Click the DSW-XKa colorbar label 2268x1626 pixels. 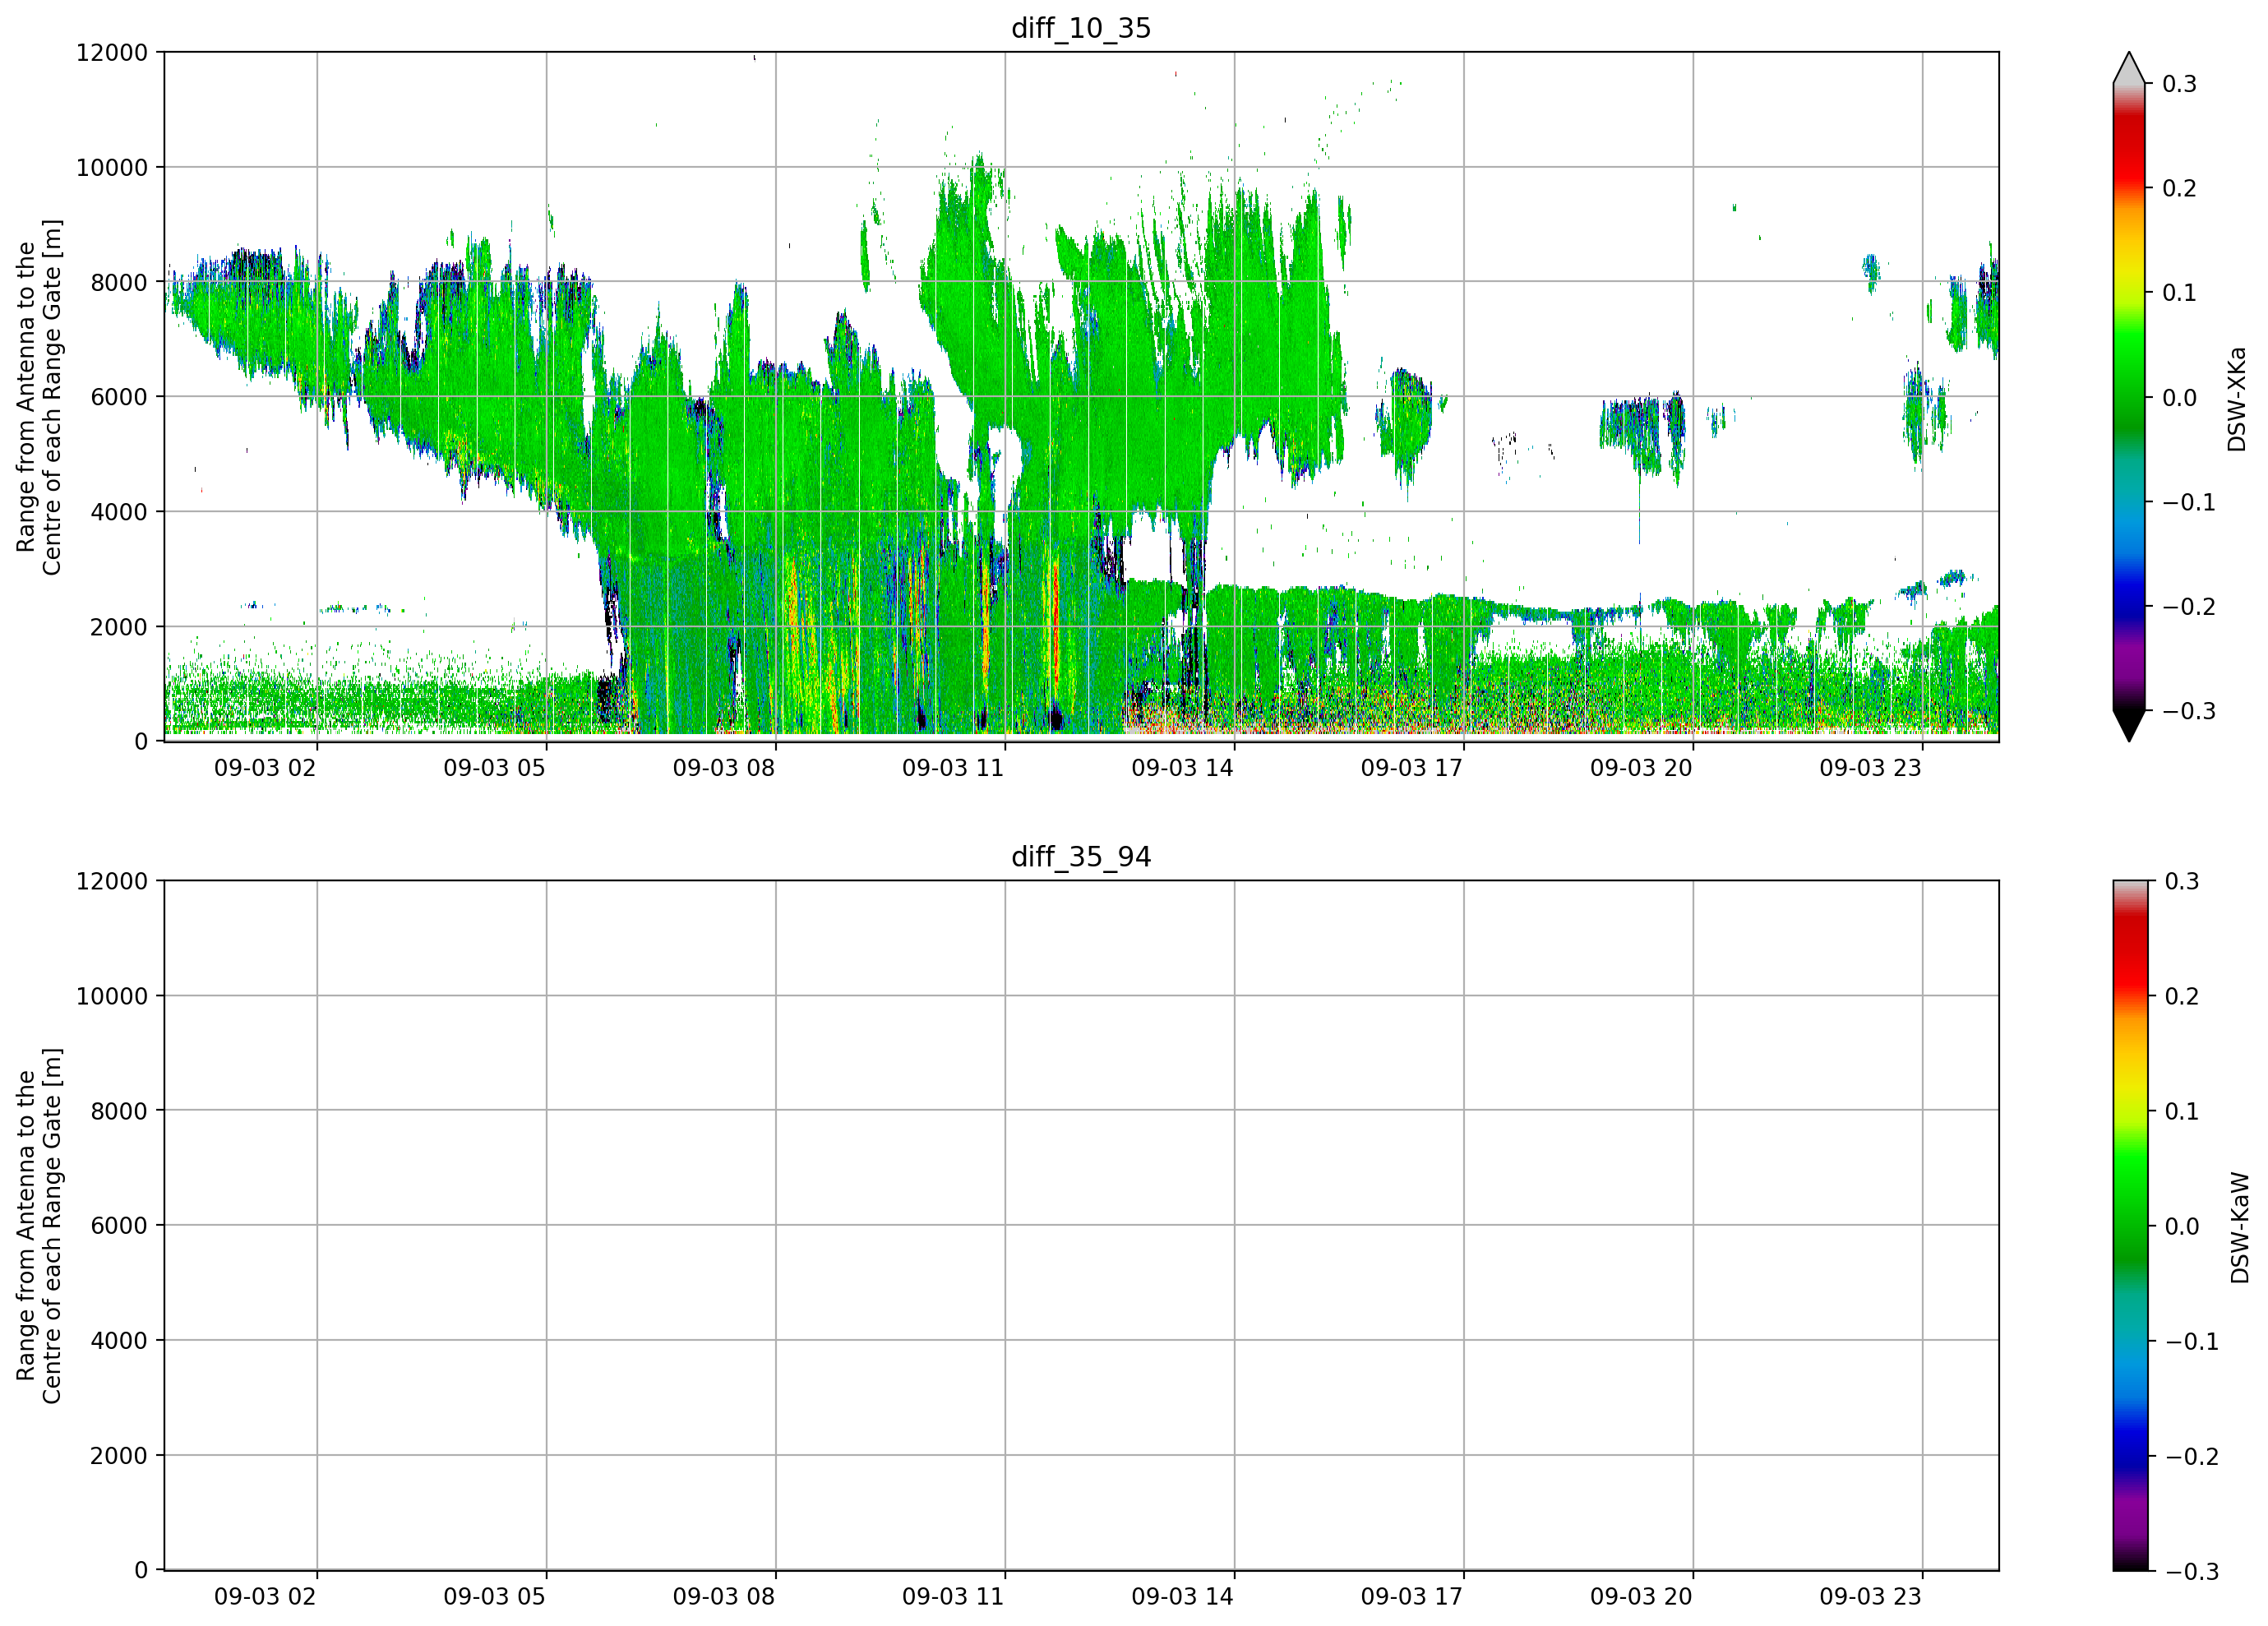click(2237, 399)
